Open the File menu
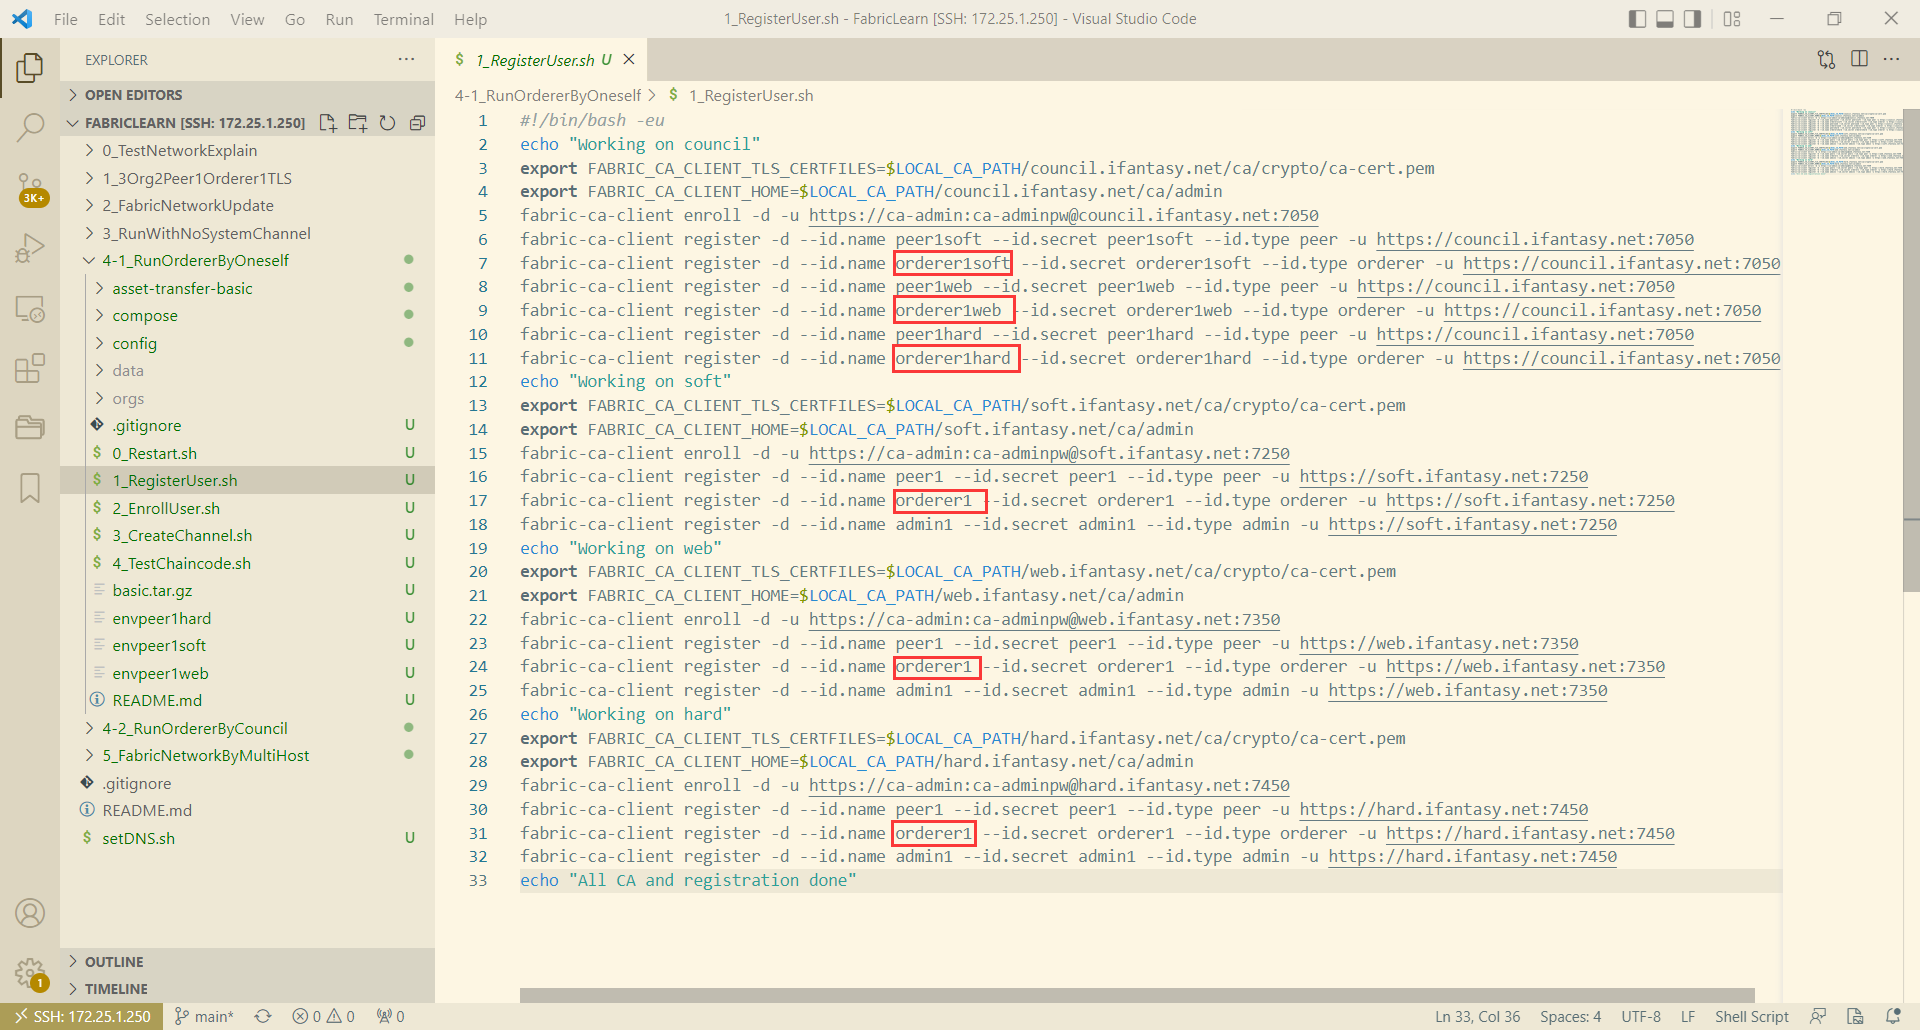 point(66,19)
